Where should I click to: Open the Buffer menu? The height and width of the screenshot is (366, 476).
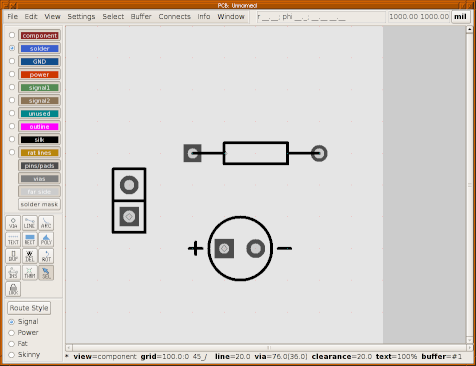[x=141, y=17]
